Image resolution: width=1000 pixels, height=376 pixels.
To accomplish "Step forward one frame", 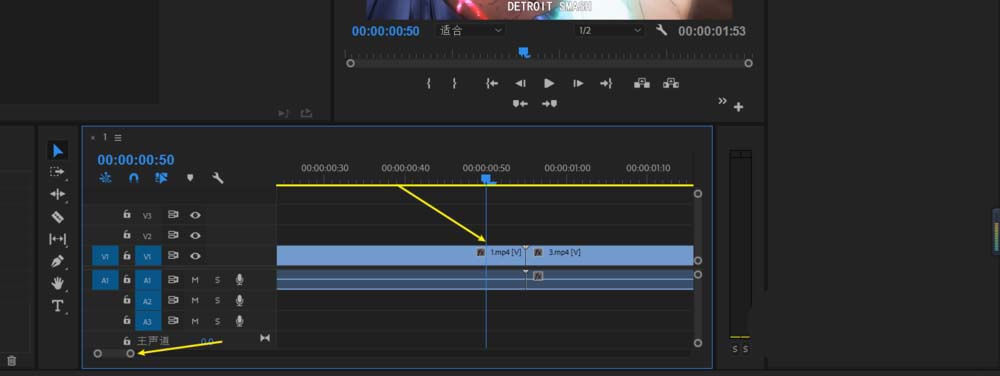I will tap(578, 83).
